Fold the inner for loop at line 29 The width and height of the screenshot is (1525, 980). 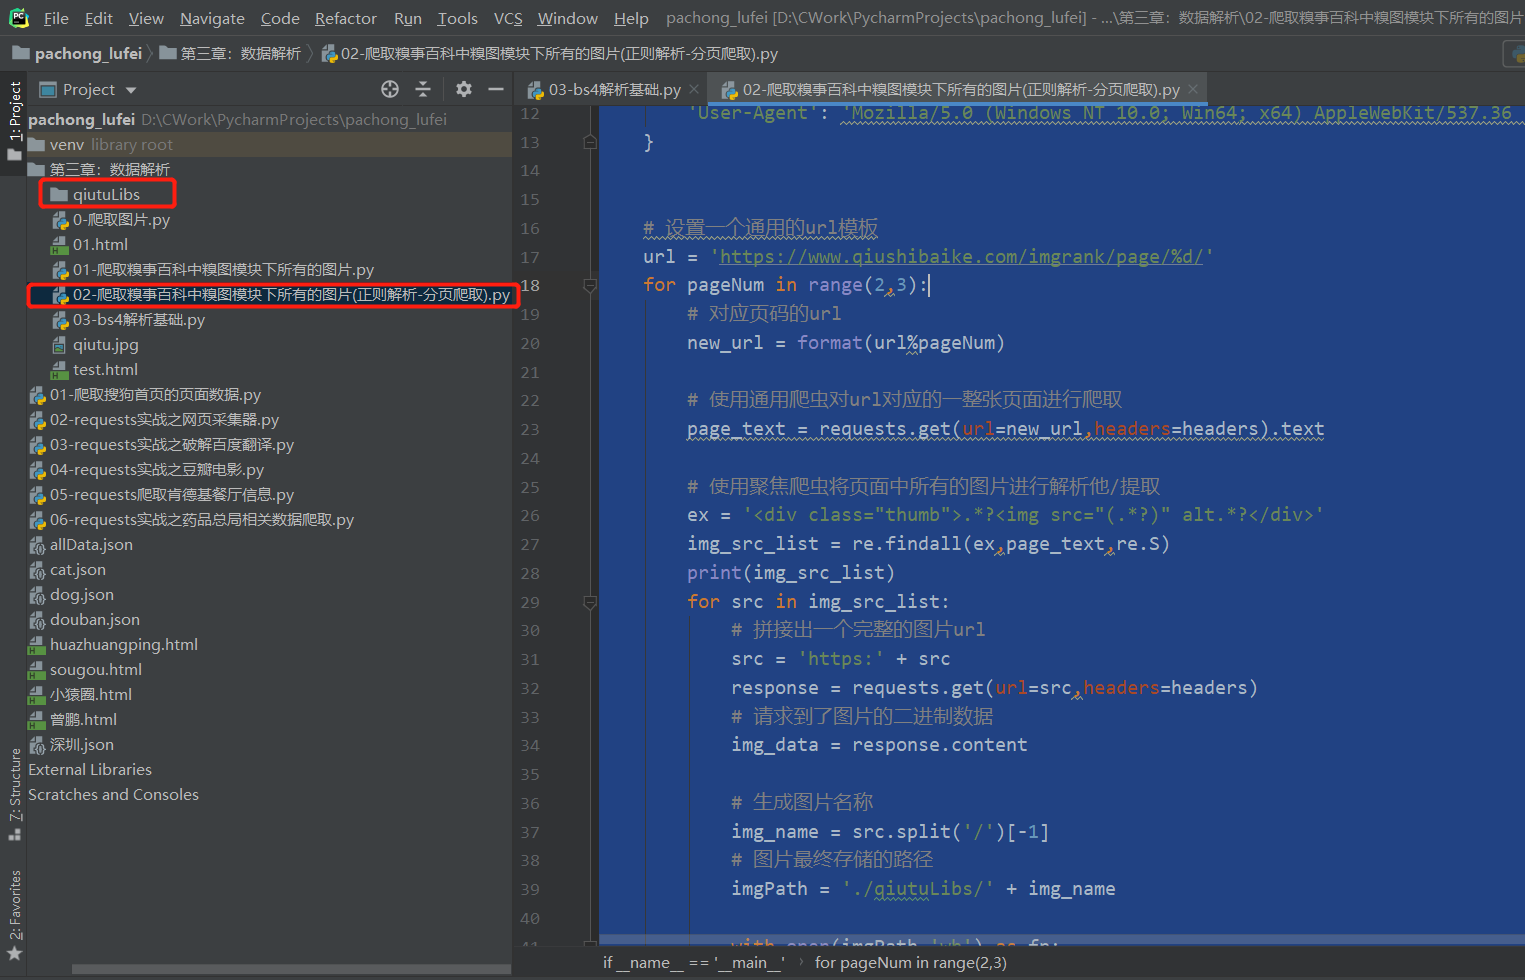coord(590,603)
